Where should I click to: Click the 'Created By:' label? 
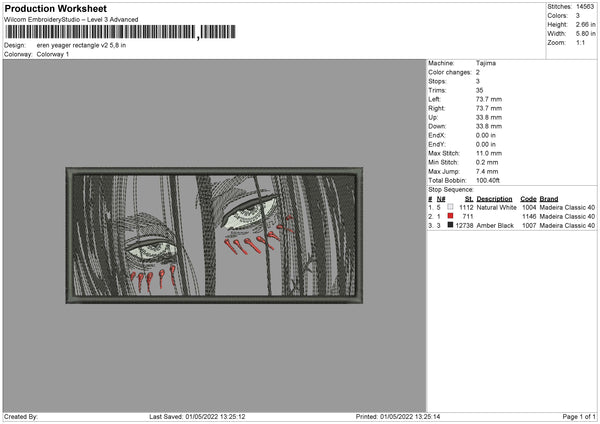click(x=21, y=416)
